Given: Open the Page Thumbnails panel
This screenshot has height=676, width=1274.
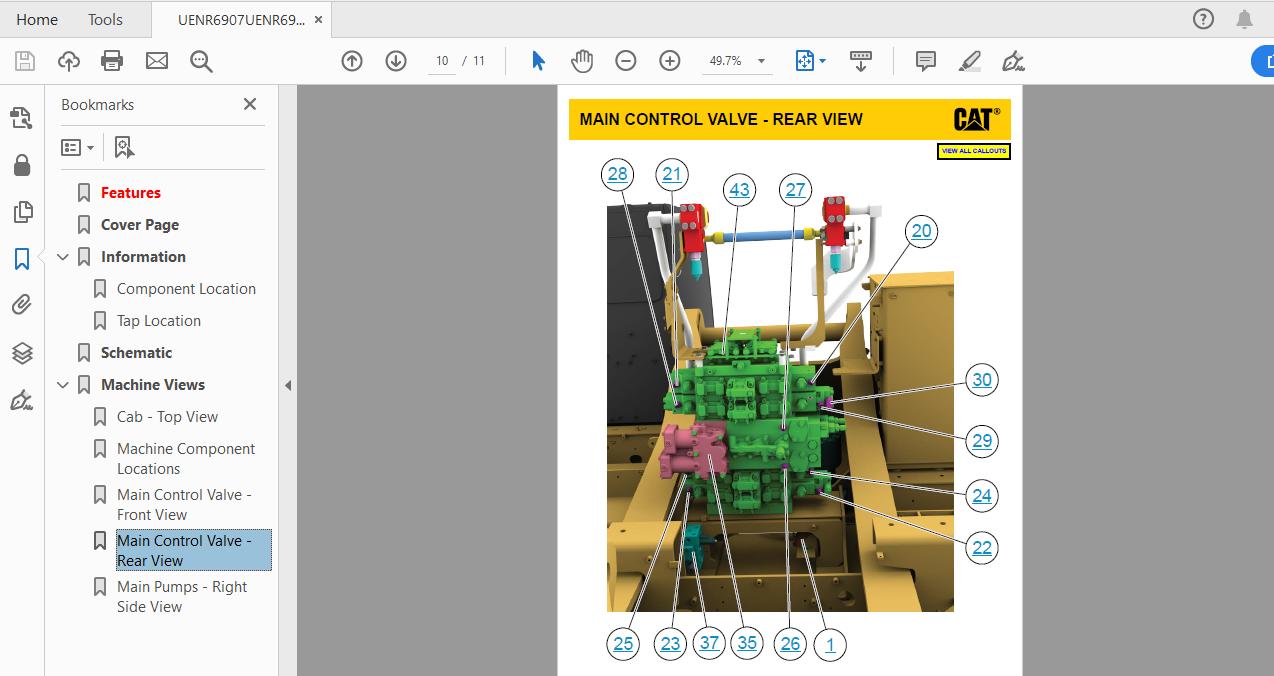Looking at the screenshot, I should click(22, 212).
